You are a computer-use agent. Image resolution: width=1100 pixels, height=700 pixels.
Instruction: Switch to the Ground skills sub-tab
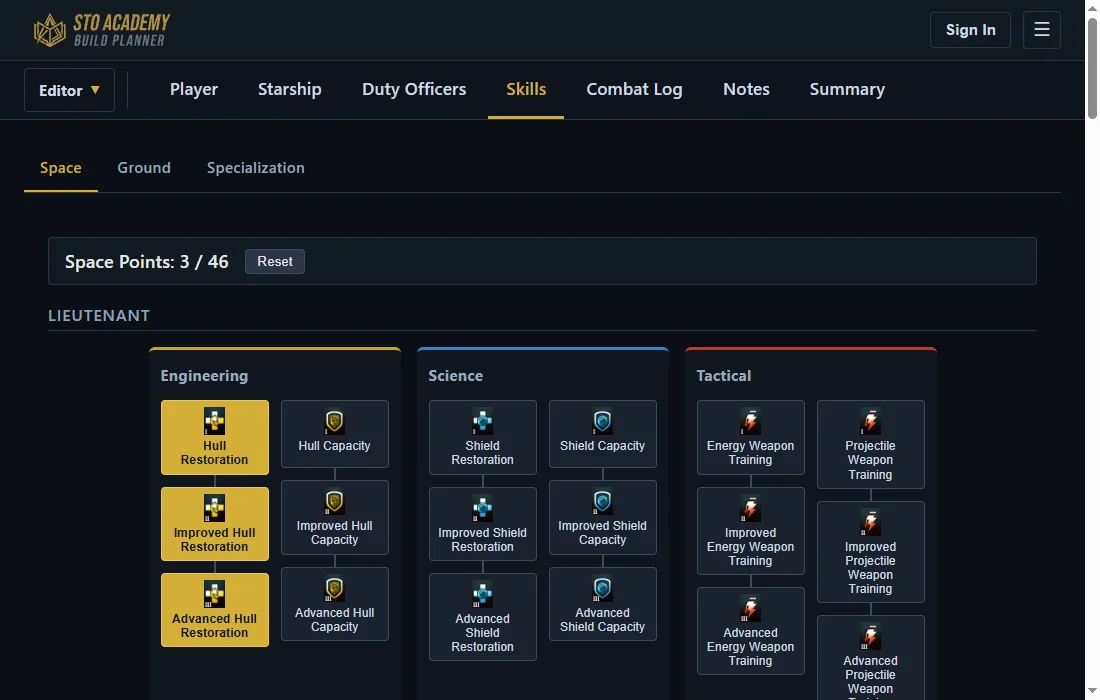tap(144, 168)
